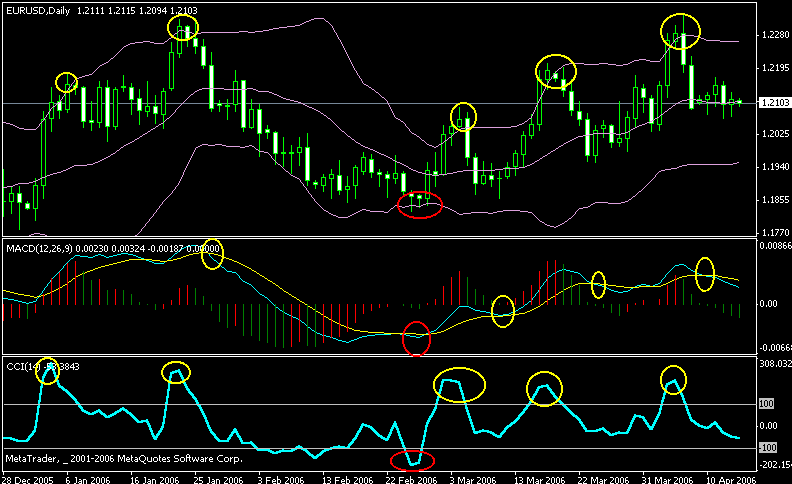
Task: Click the EURUSD,Daily chart title label
Action: (x=38, y=11)
